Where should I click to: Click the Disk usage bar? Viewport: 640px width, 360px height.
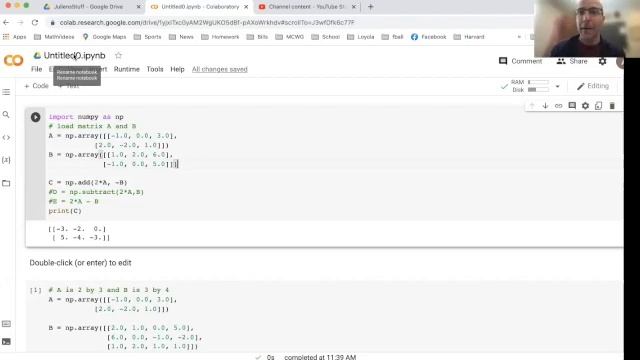point(538,90)
